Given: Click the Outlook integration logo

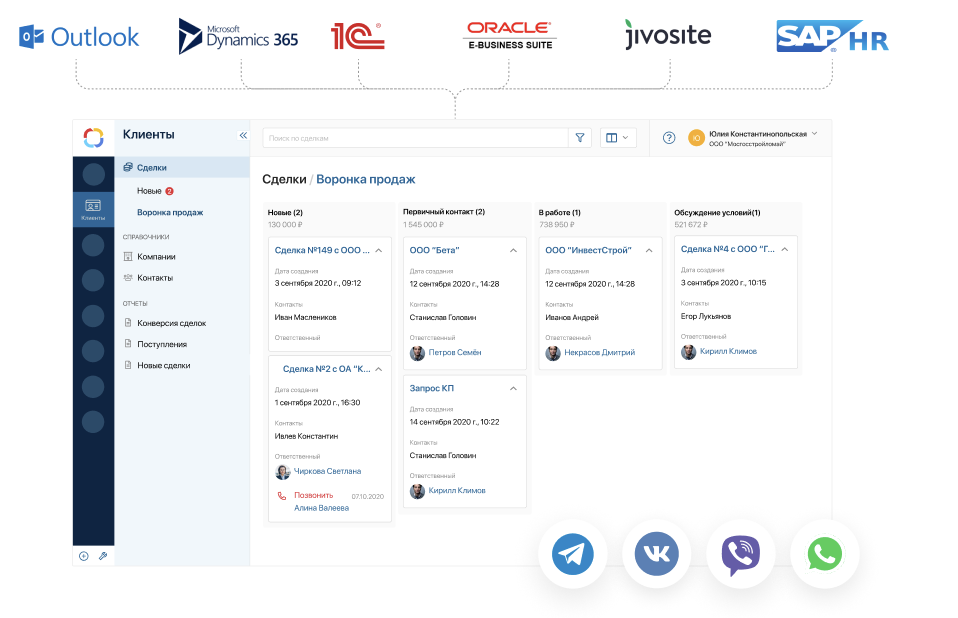Looking at the screenshot, I should click(x=79, y=35).
